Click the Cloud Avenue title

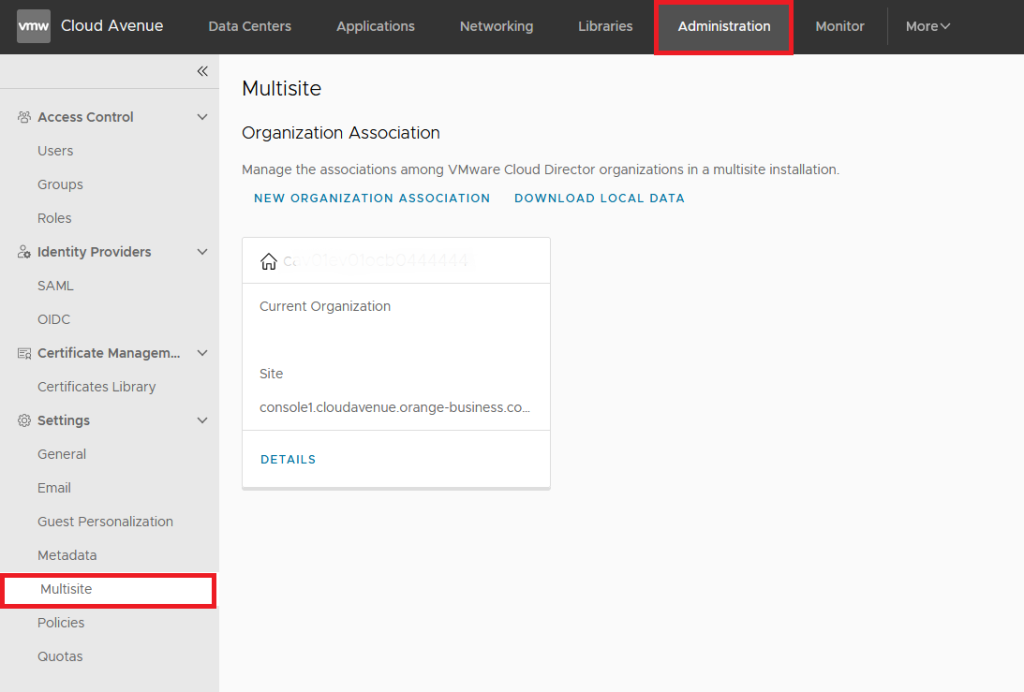[x=112, y=25]
